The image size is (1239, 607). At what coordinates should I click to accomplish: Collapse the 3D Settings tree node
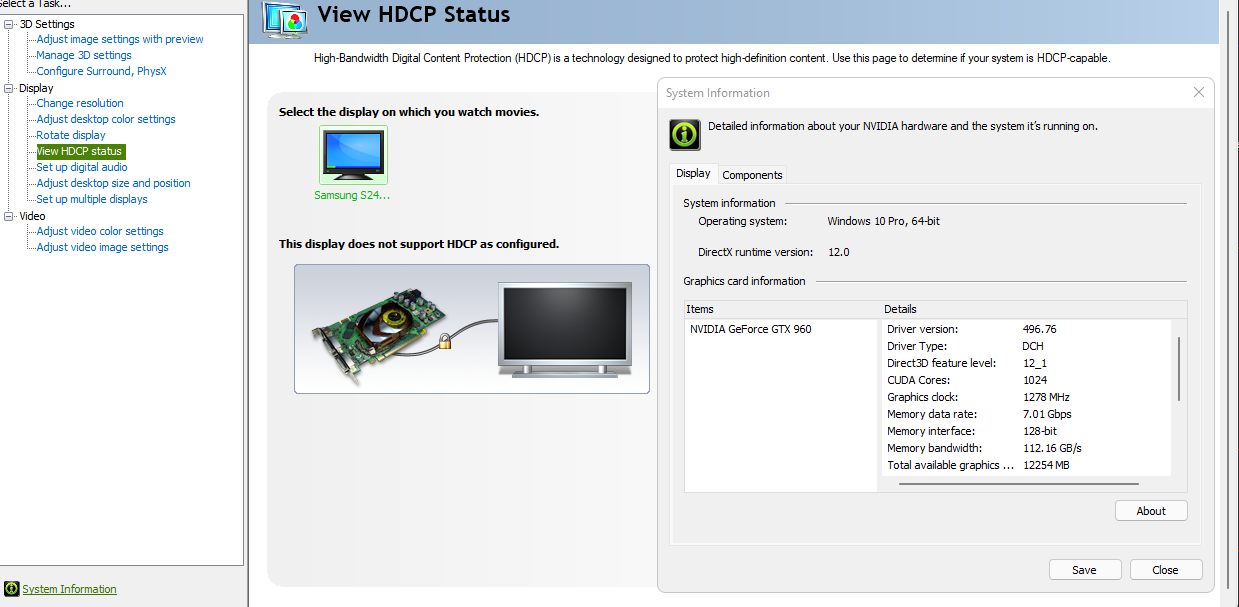point(10,24)
